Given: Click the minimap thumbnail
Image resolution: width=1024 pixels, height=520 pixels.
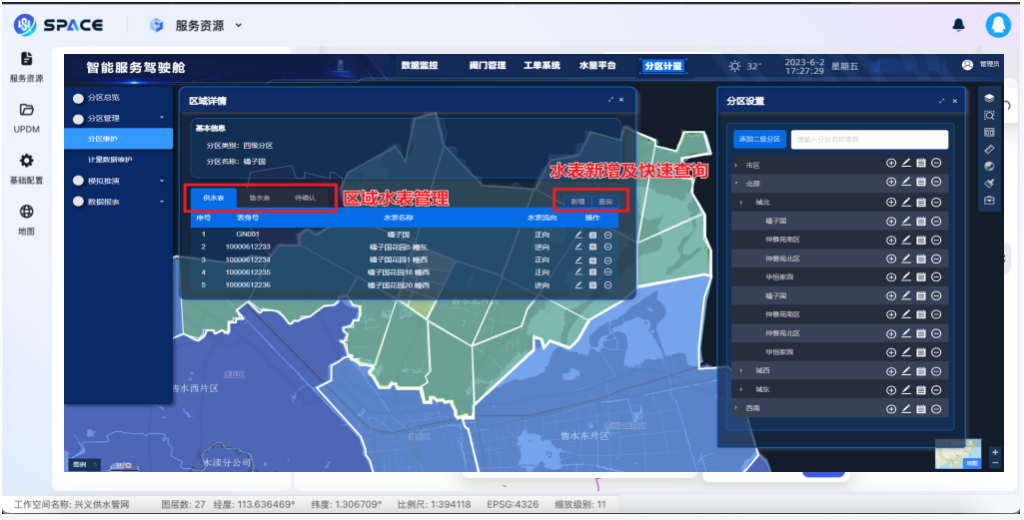Looking at the screenshot, I should click(958, 453).
